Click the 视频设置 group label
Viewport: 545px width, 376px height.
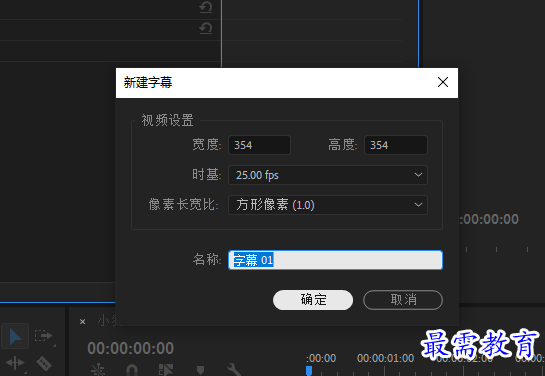point(167,120)
